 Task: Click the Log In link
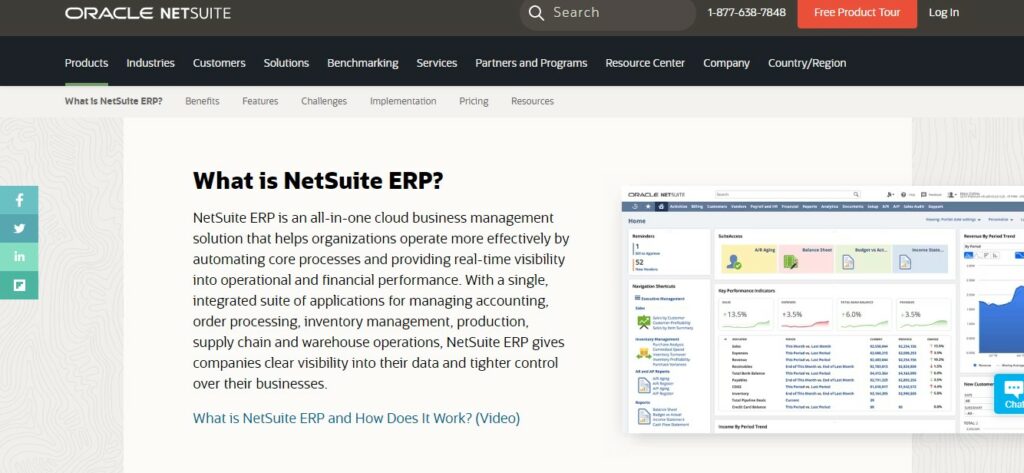click(944, 12)
